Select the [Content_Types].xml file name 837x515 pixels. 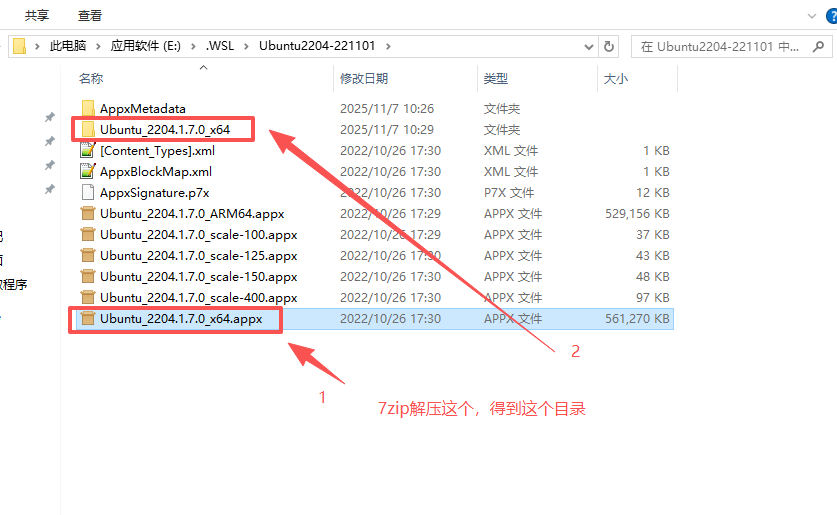pos(157,151)
